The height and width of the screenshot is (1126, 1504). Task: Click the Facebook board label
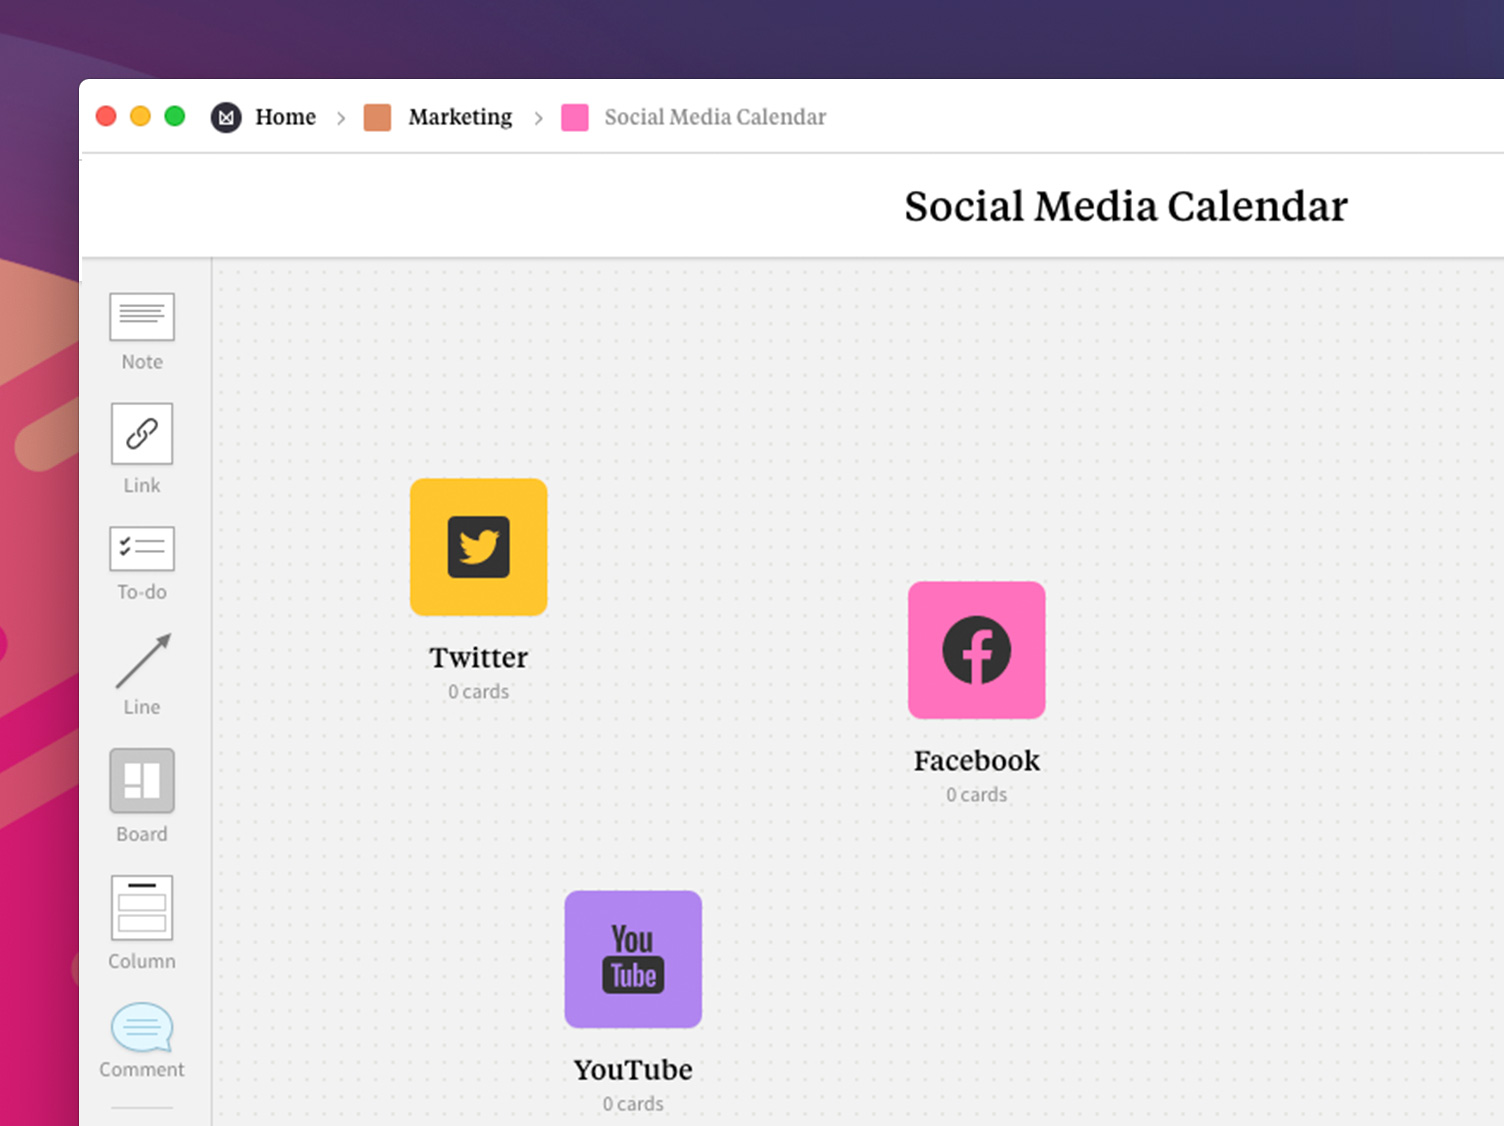(x=977, y=760)
